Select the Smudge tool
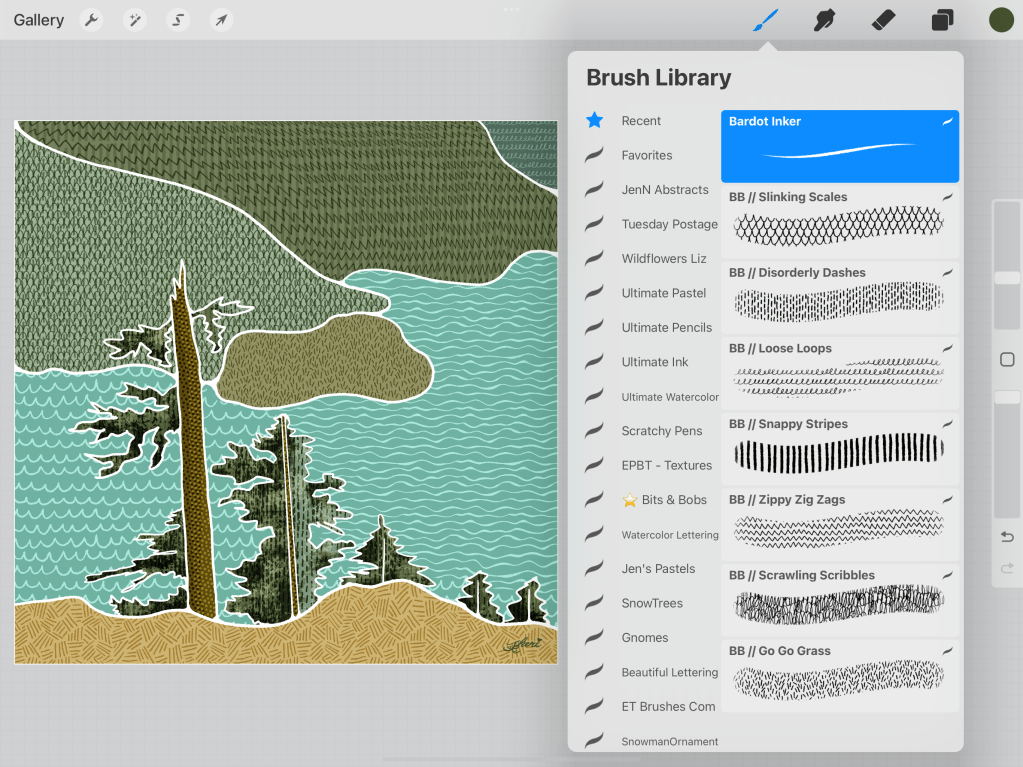 [824, 20]
